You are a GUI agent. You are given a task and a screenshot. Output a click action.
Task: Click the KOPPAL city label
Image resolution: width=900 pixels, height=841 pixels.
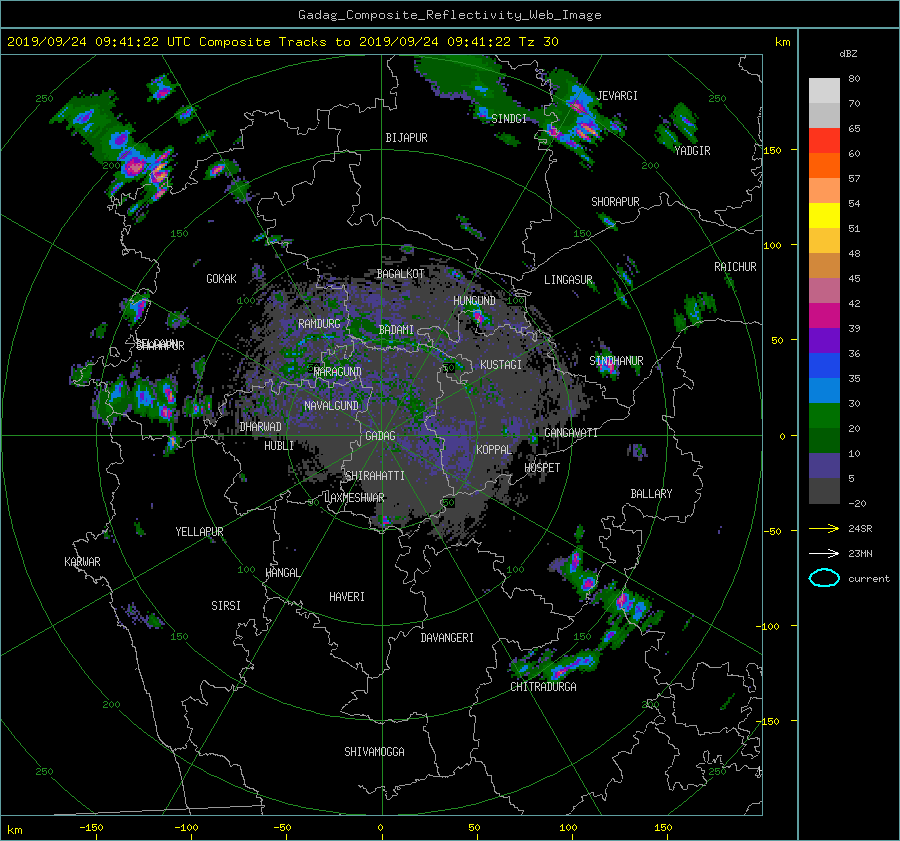point(494,450)
